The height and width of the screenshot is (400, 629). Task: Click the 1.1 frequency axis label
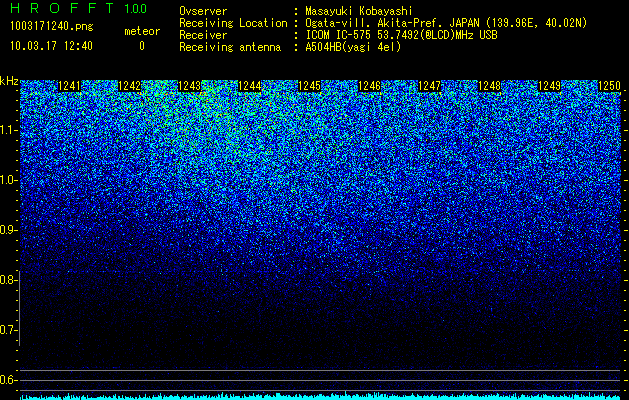8,130
